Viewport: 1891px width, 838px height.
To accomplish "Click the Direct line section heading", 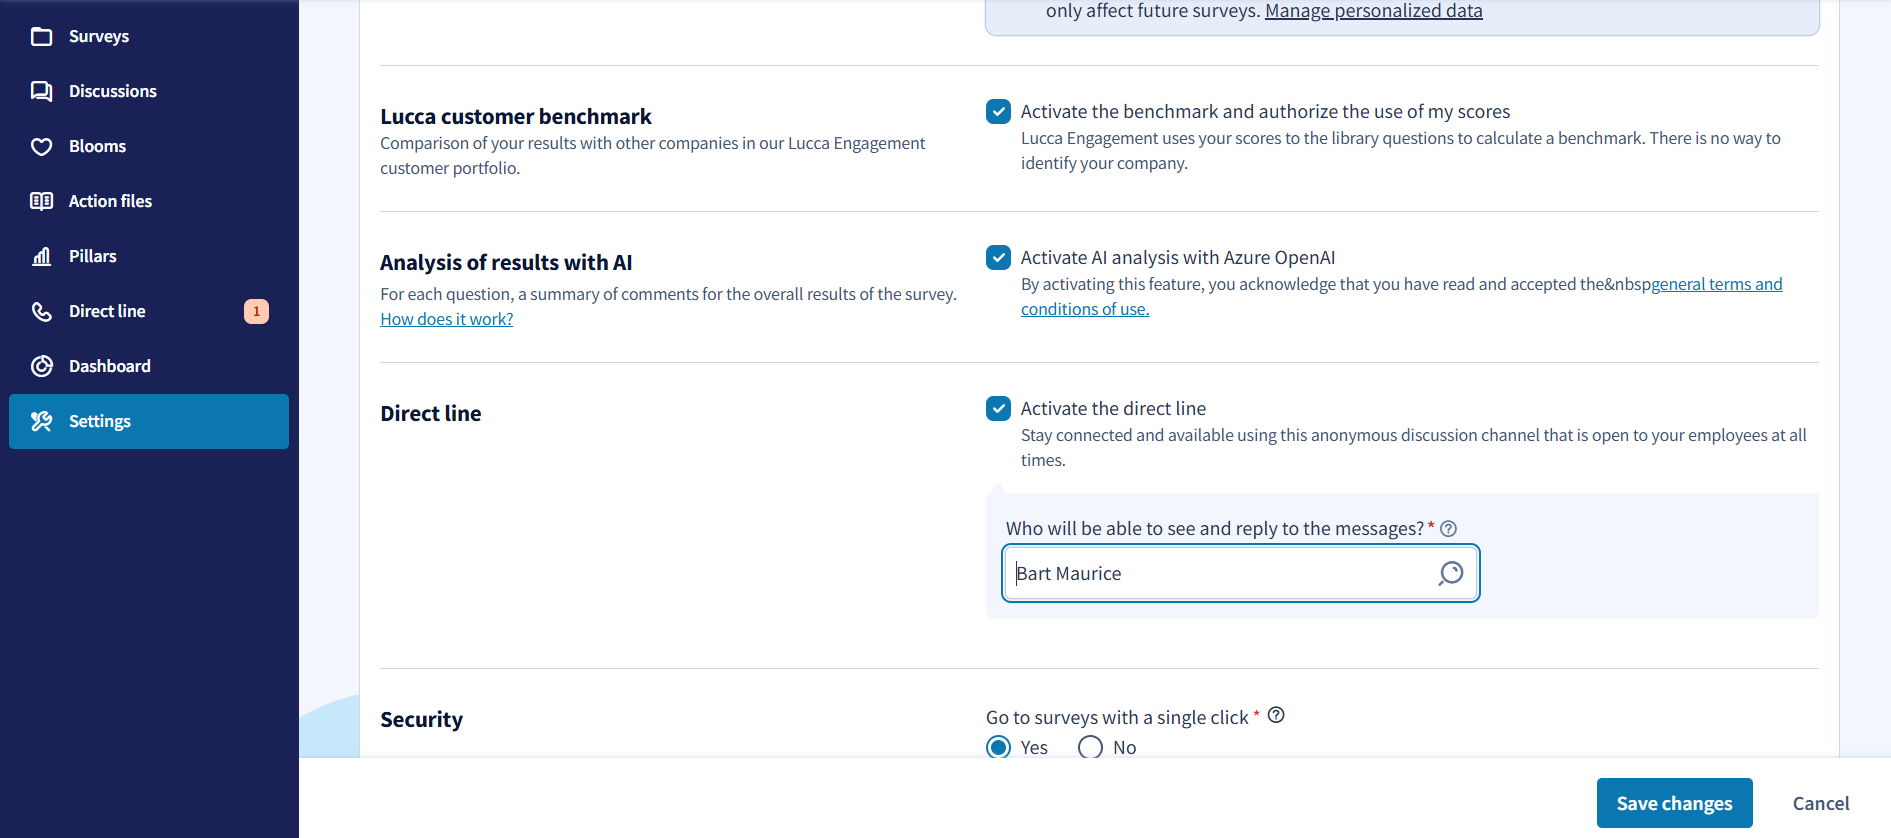I will (x=431, y=413).
